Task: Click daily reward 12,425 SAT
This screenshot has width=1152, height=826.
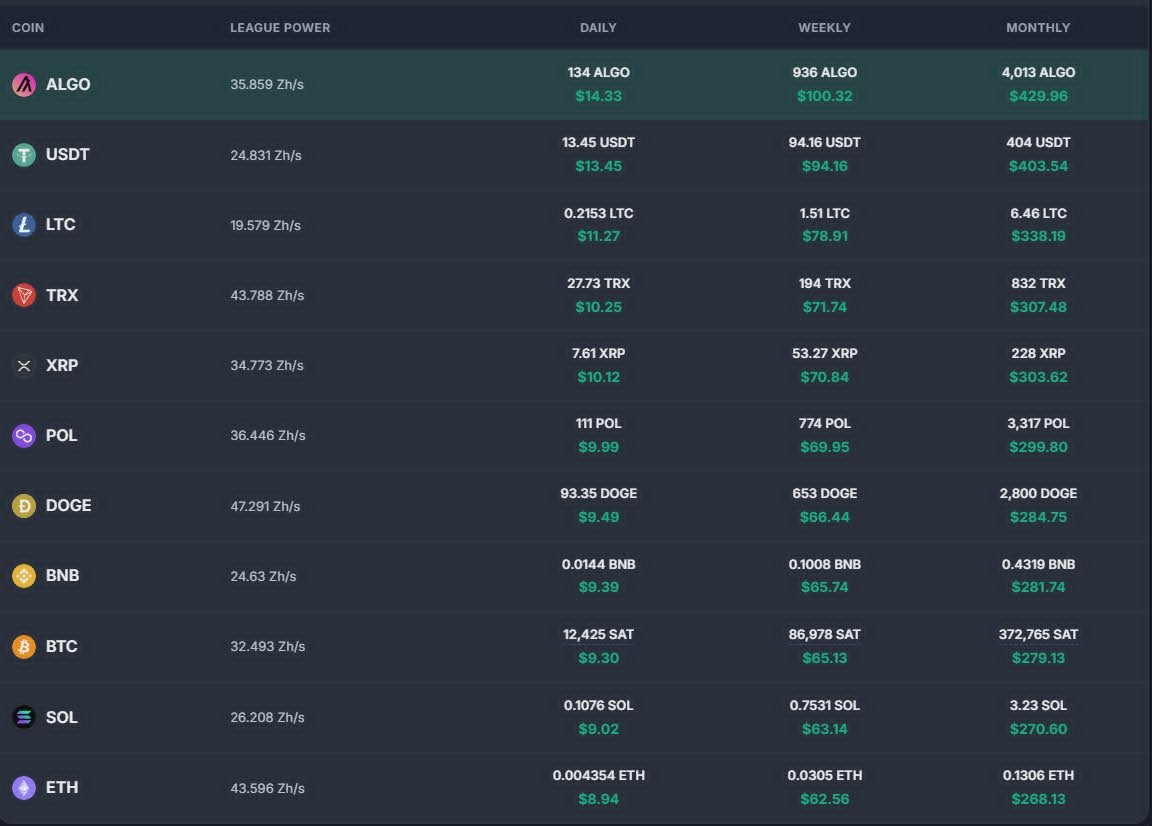Action: coord(598,634)
